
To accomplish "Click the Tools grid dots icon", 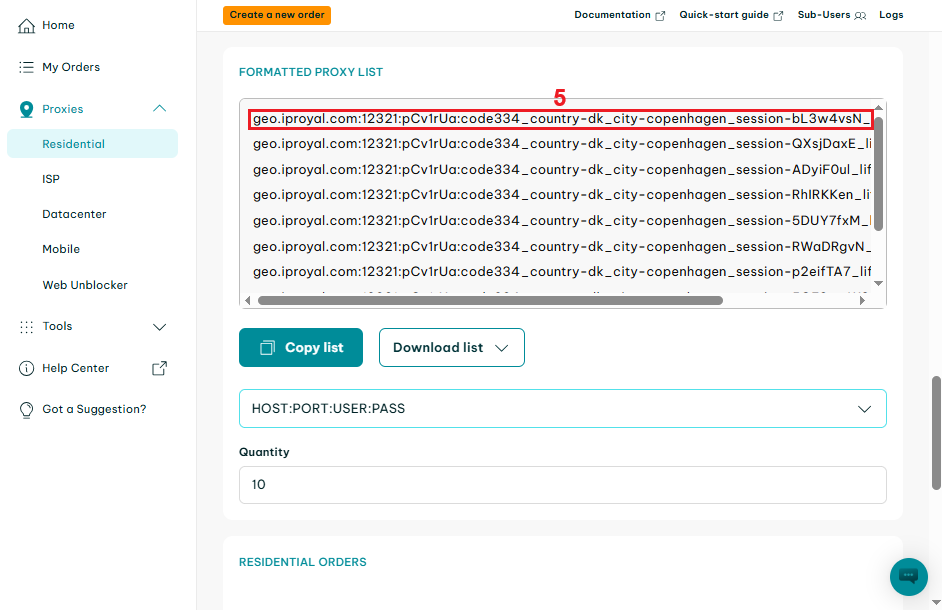I will tap(26, 327).
